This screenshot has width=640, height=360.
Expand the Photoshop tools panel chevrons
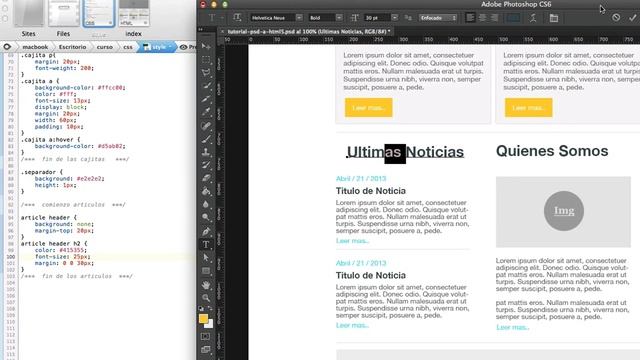coord(200,29)
